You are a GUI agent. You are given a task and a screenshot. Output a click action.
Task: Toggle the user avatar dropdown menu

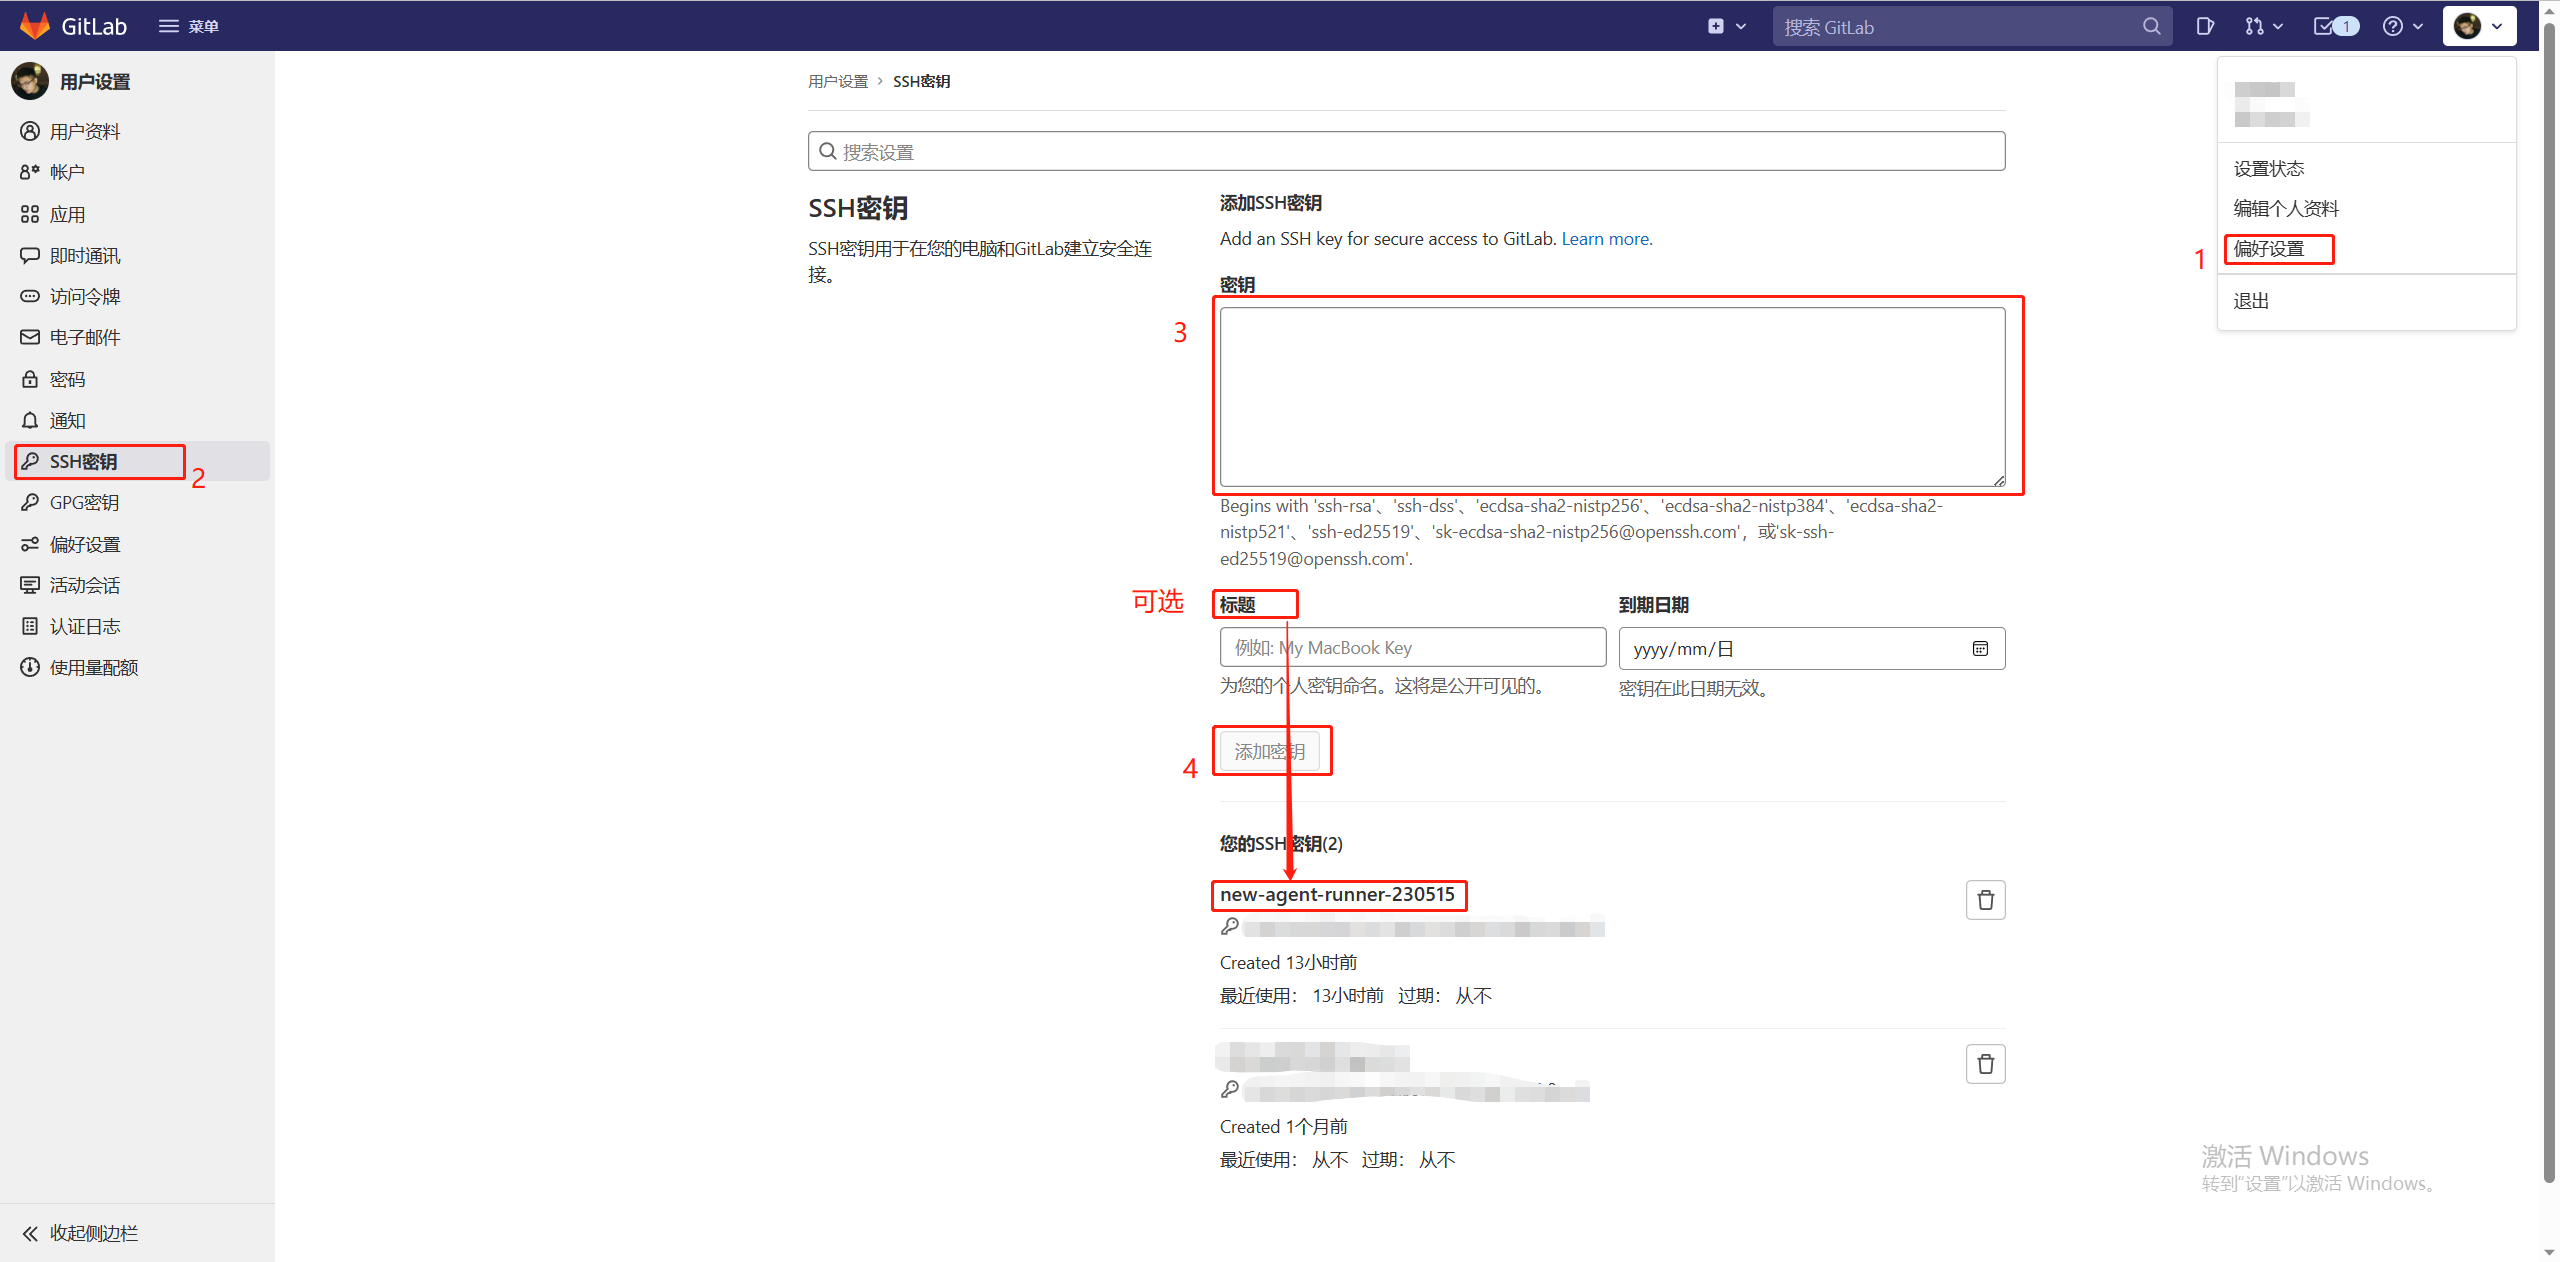click(x=2478, y=27)
